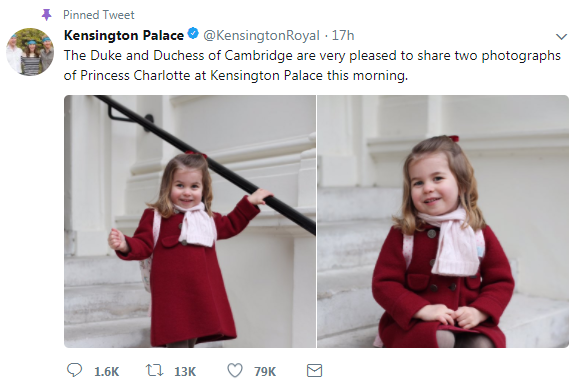Click the black handrail in the left photo
This screenshot has height=389, width=579.
coord(207,164)
